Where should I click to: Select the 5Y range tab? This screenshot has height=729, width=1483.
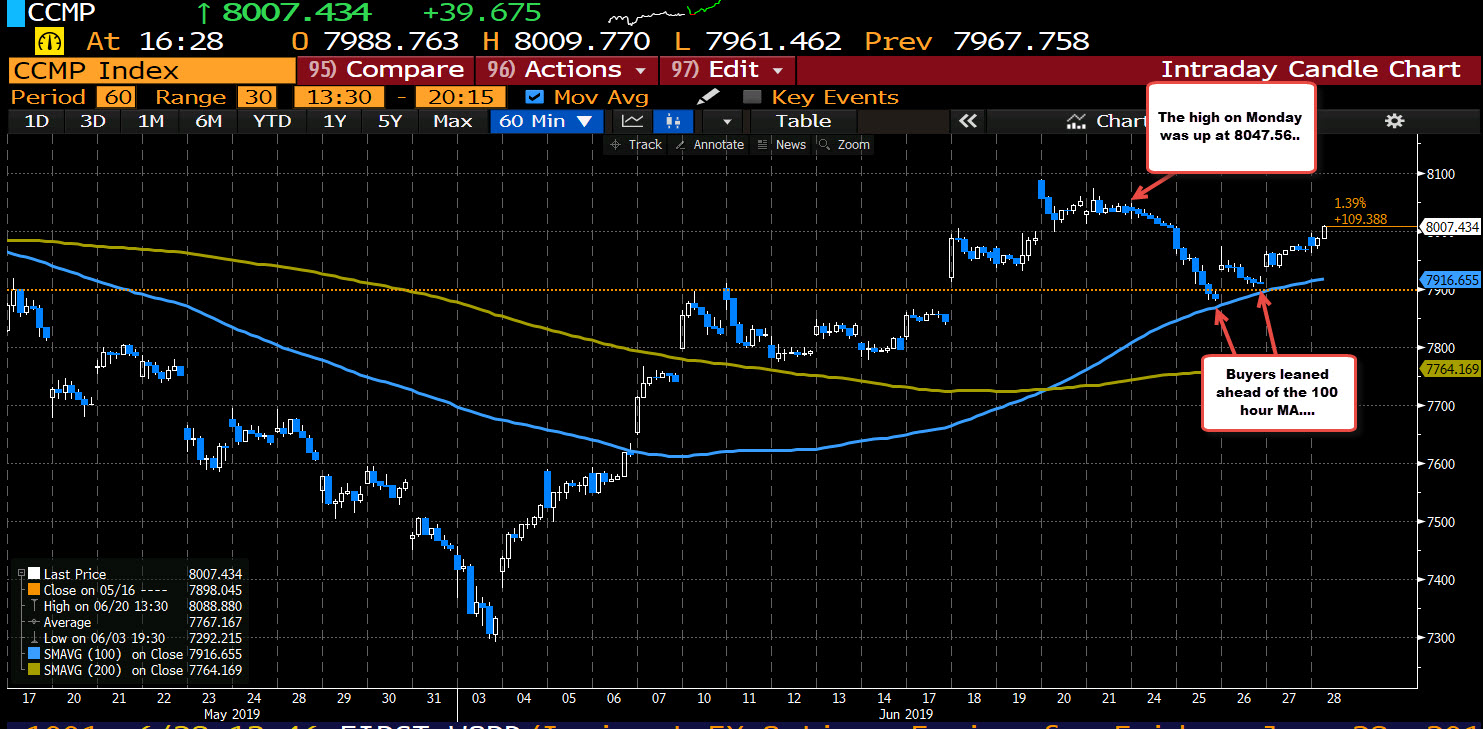click(390, 121)
